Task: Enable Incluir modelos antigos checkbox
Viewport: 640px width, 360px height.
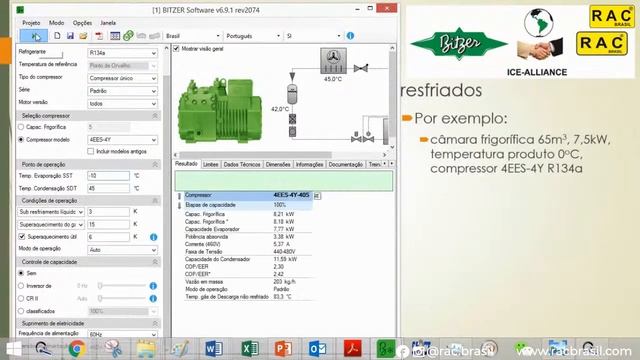Action: pyautogui.click(x=91, y=151)
